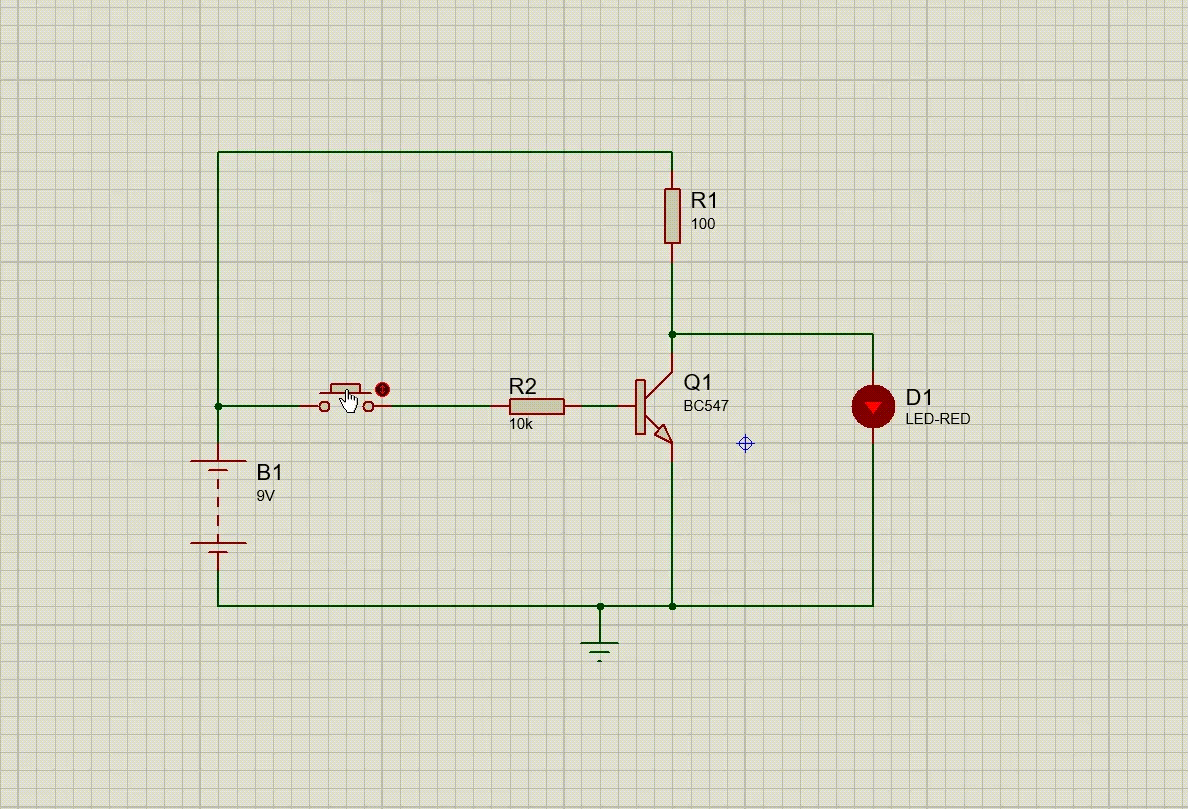Click the emitter arrow of transistor Q1
1188x809 pixels.
663,432
